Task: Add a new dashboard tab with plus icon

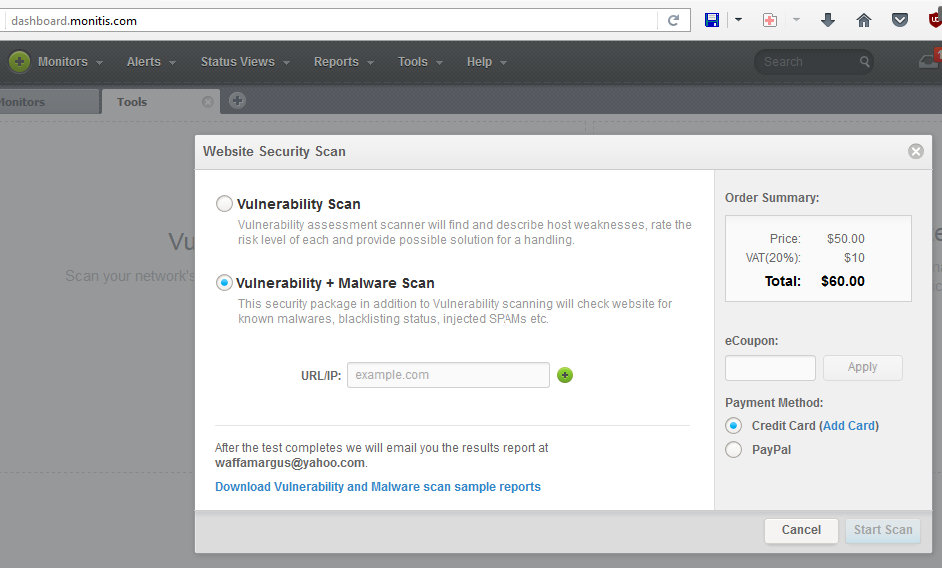Action: pos(237,100)
